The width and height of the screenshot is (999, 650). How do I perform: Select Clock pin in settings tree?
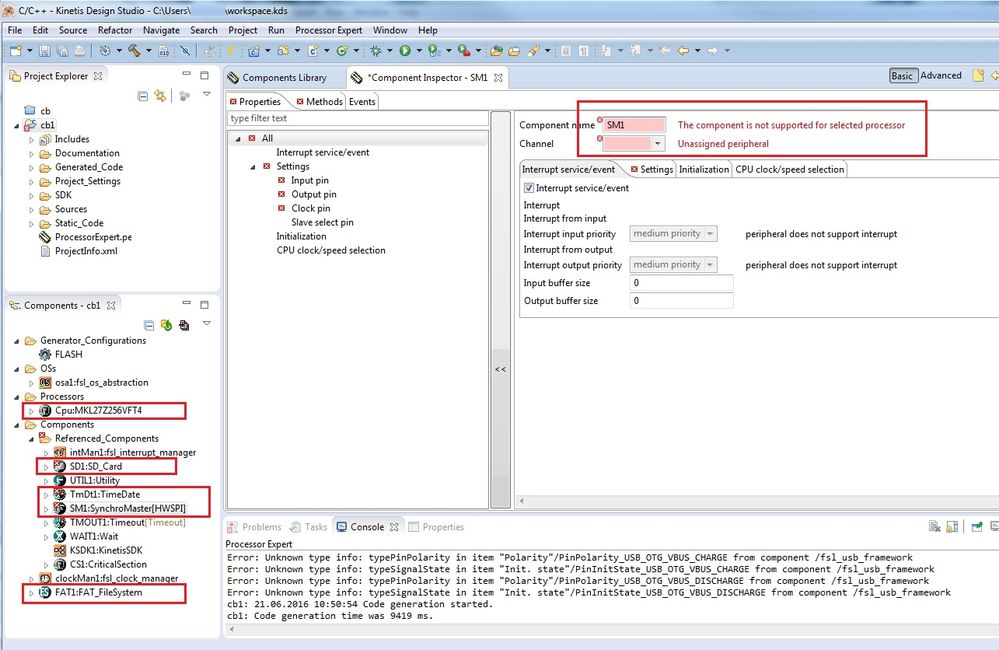coord(310,208)
